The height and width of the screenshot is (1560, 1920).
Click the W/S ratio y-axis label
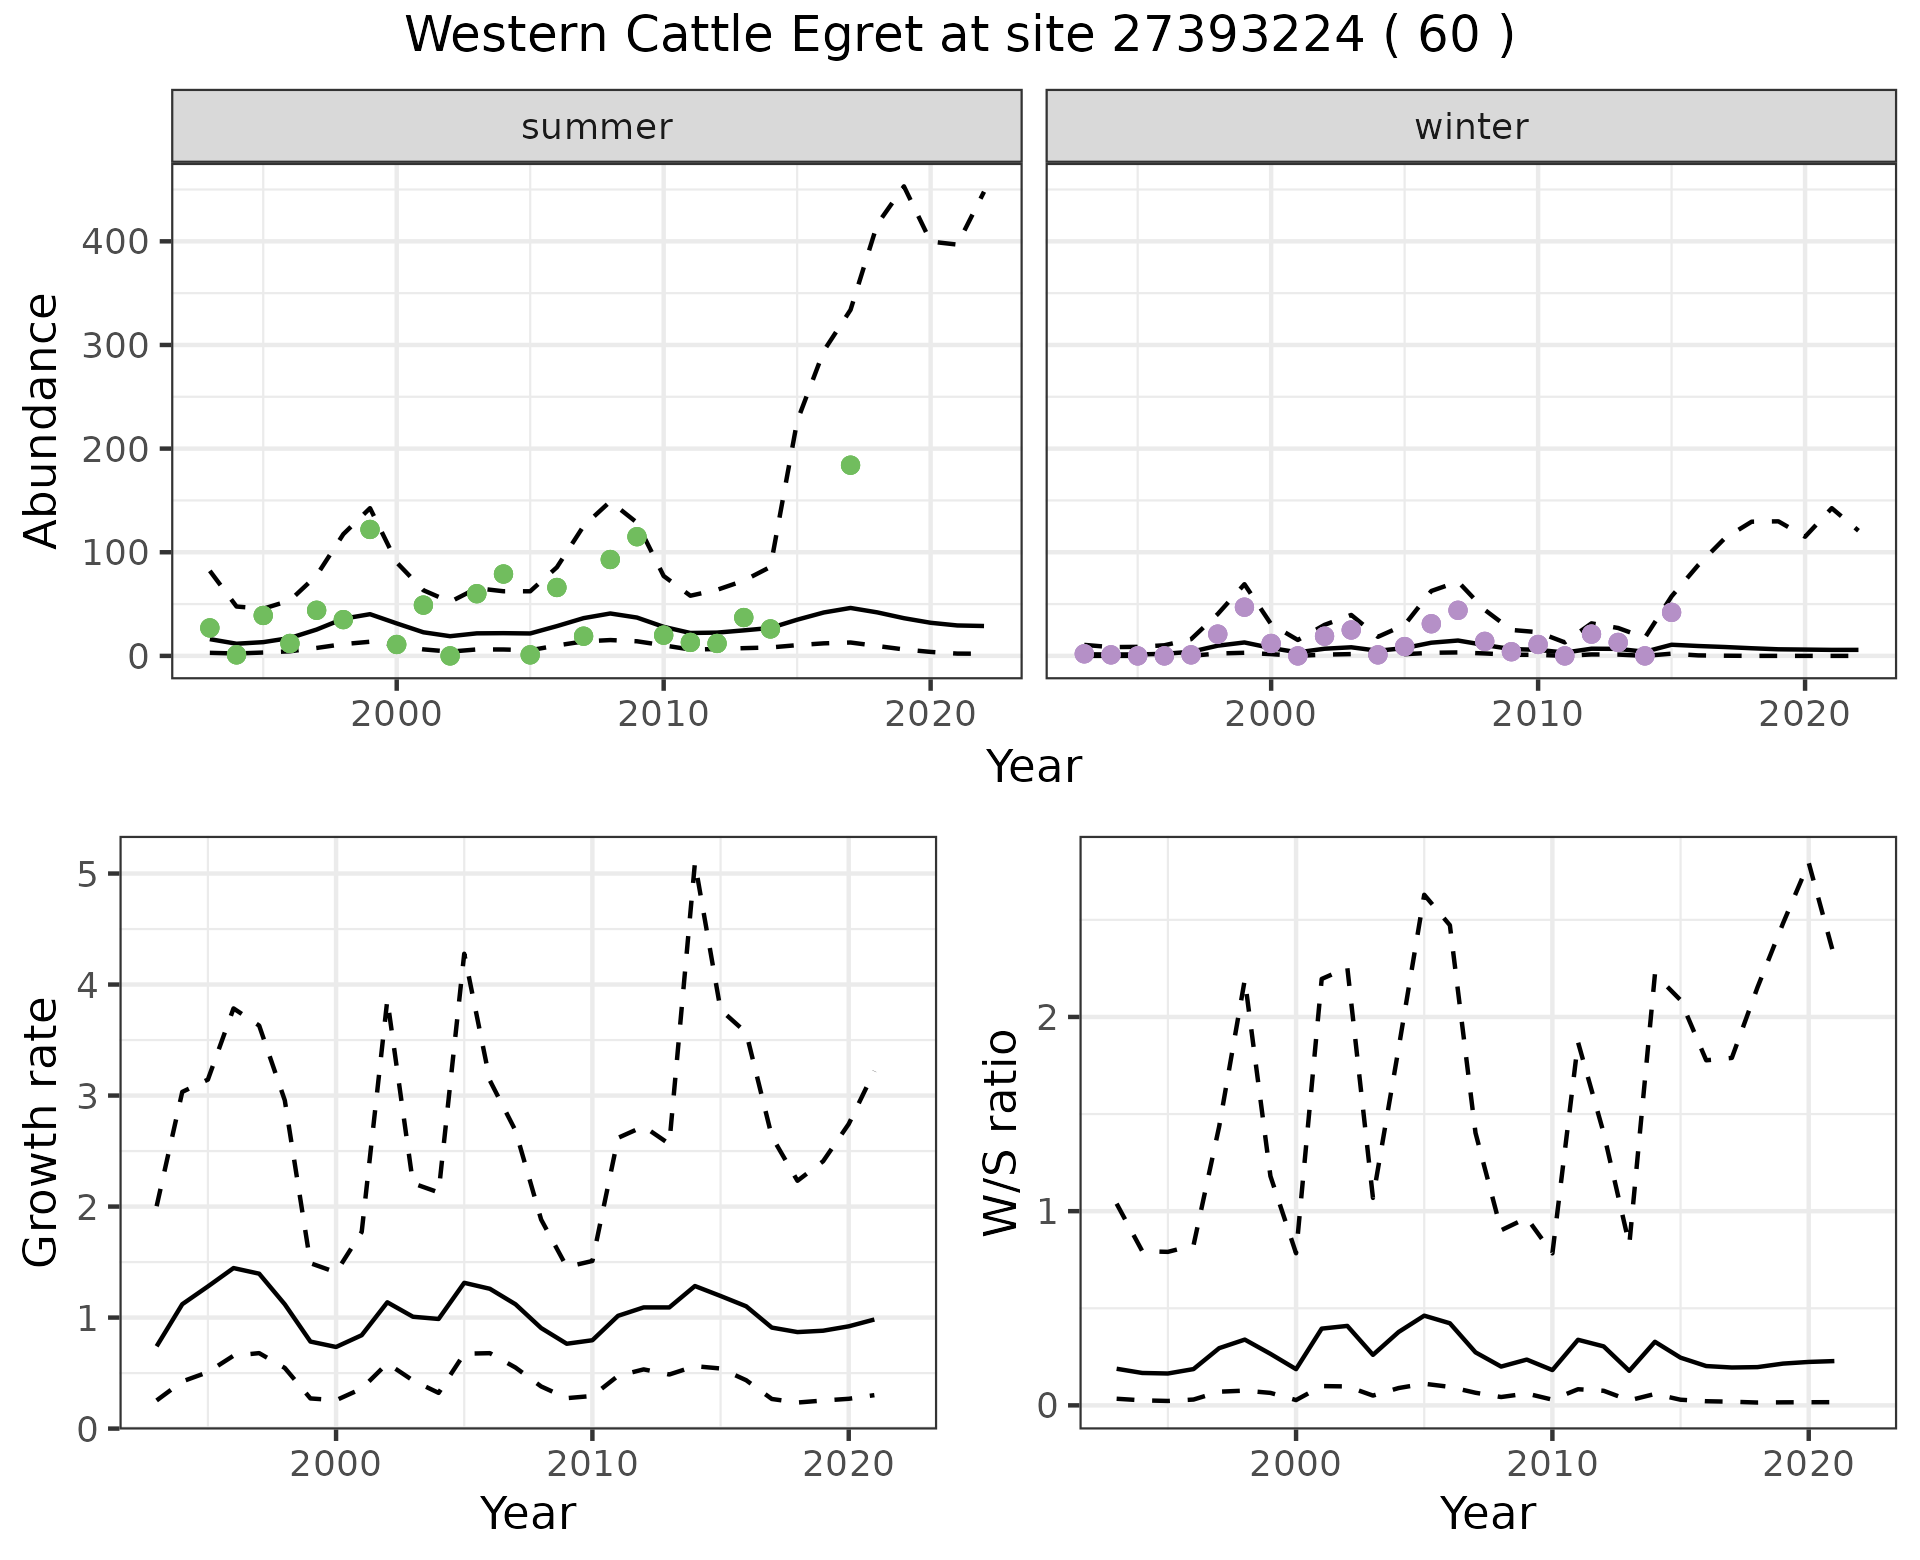(x=1001, y=1132)
